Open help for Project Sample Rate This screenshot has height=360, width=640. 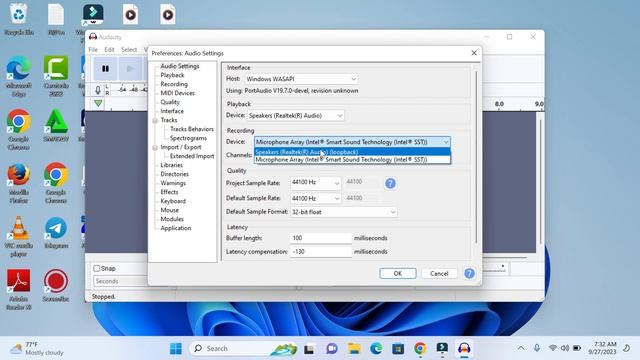[390, 183]
